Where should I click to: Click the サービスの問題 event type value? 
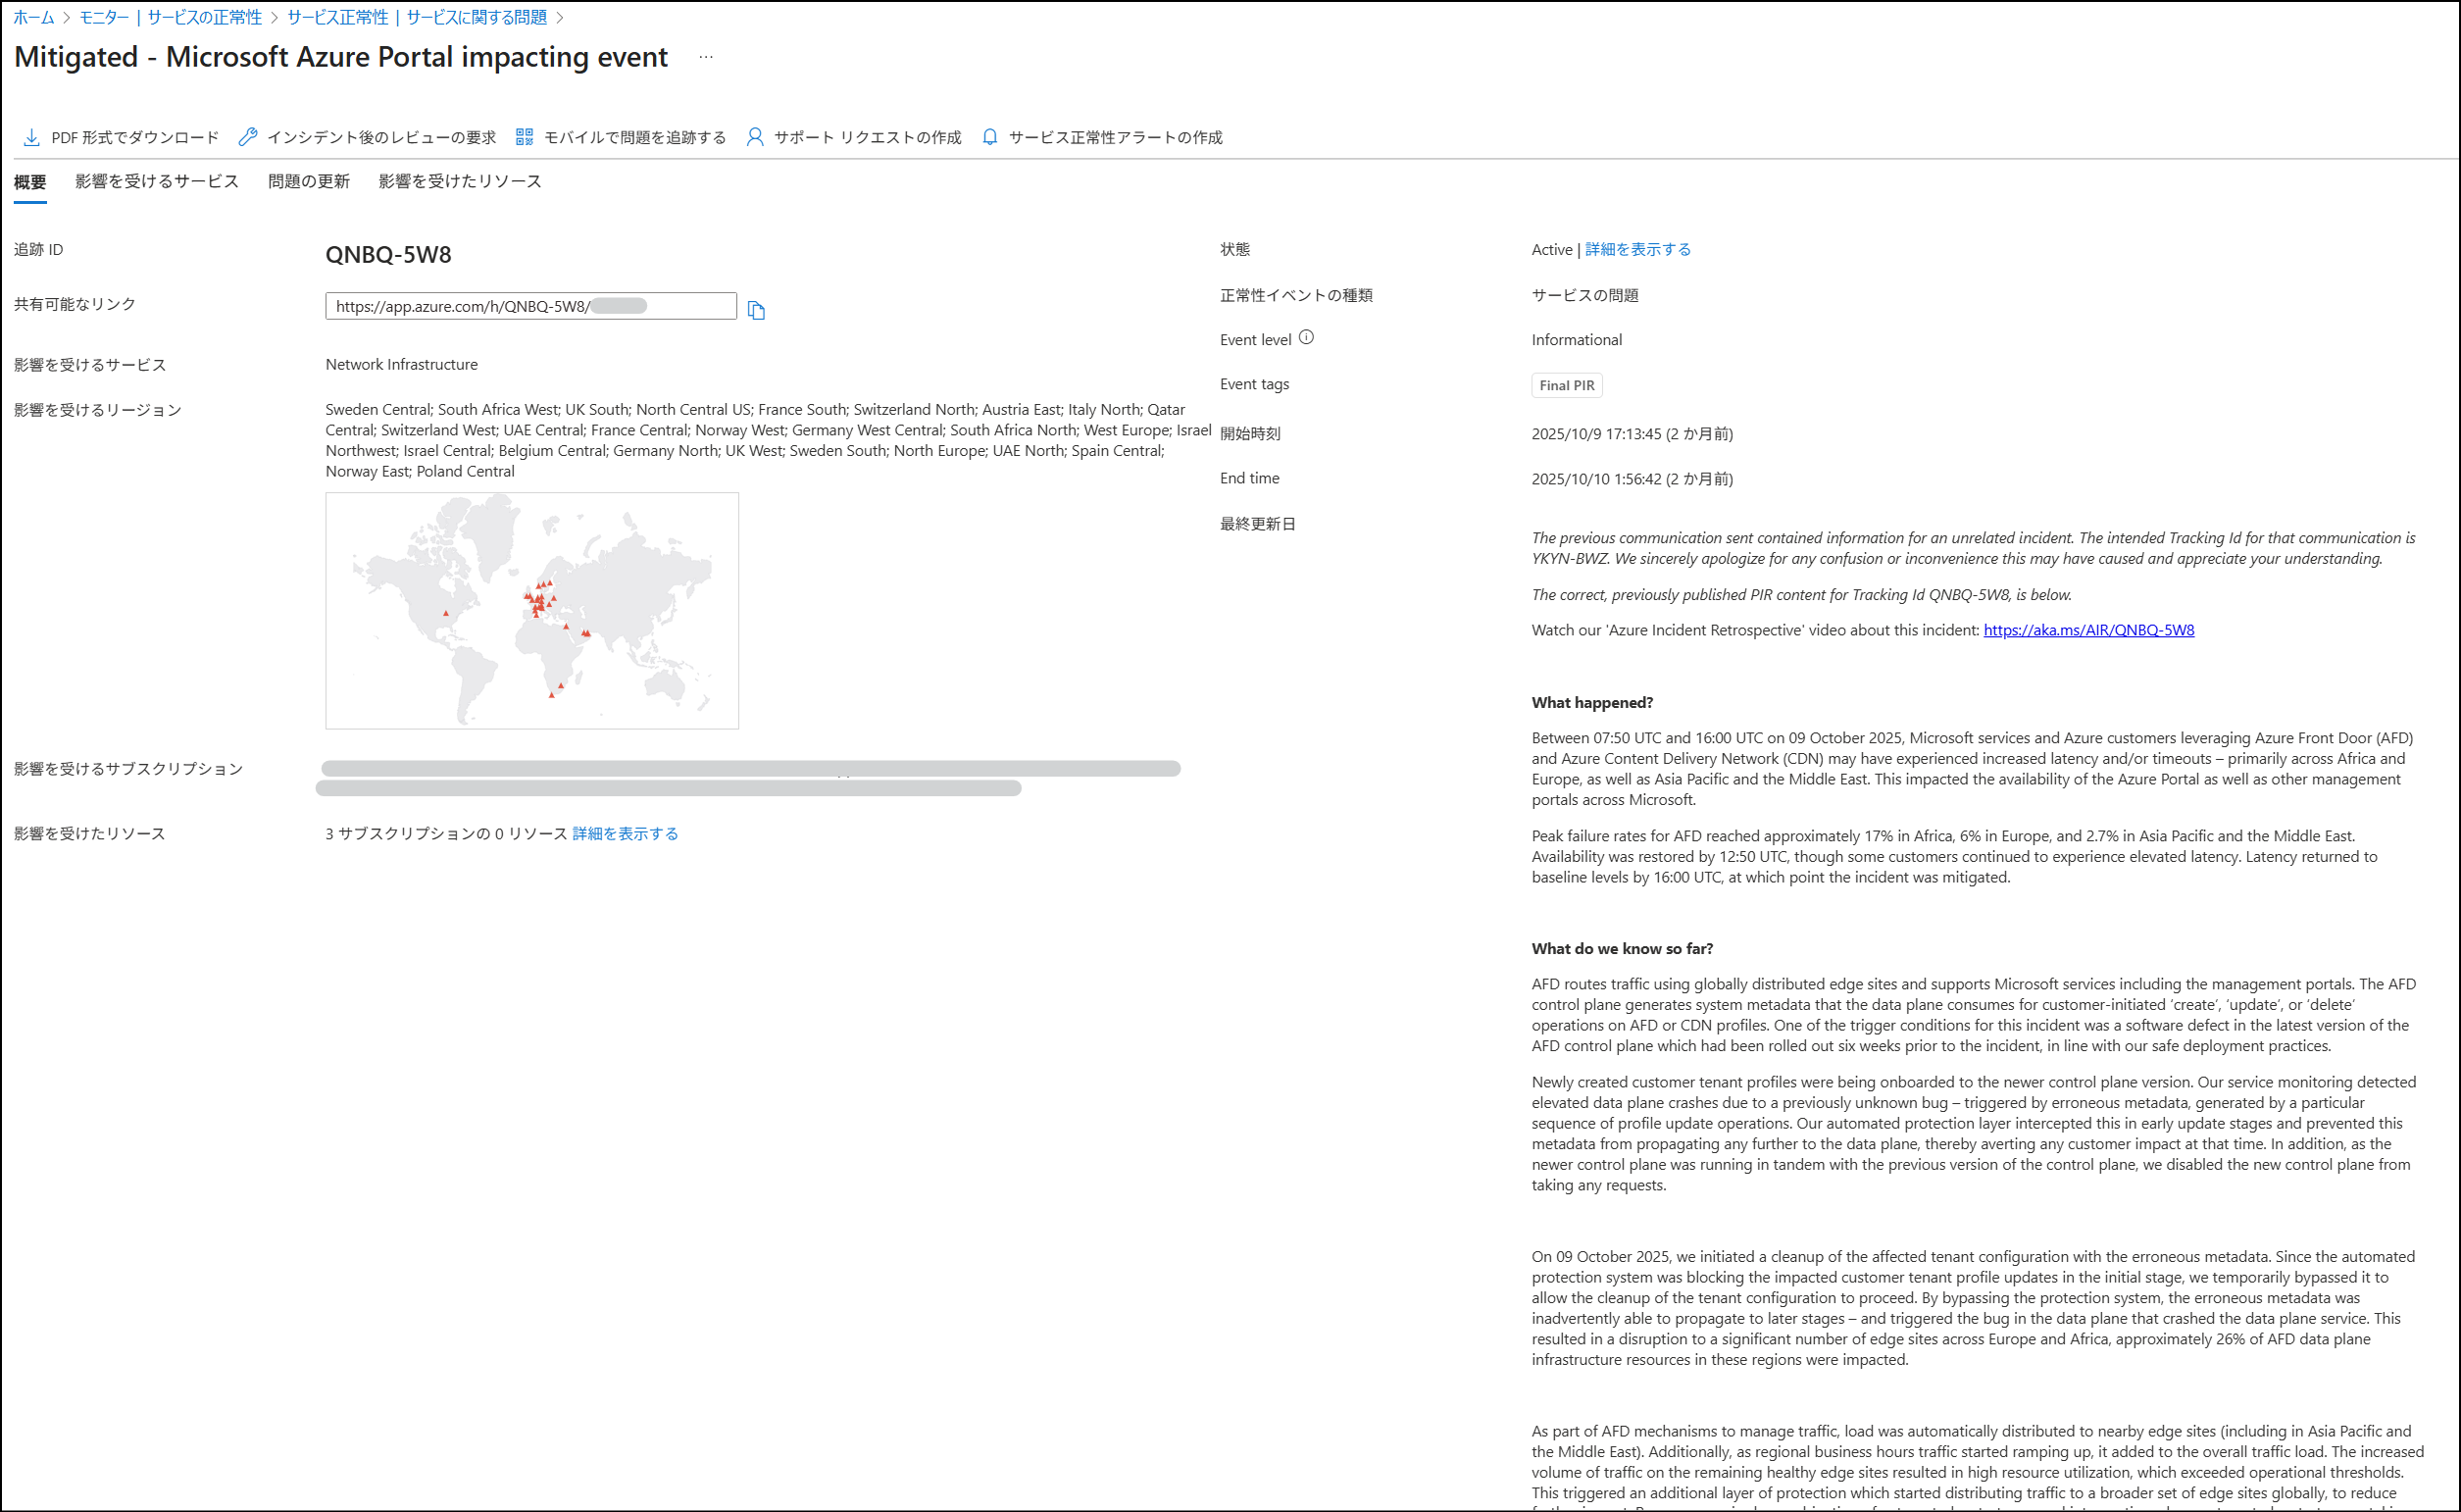(x=1585, y=295)
